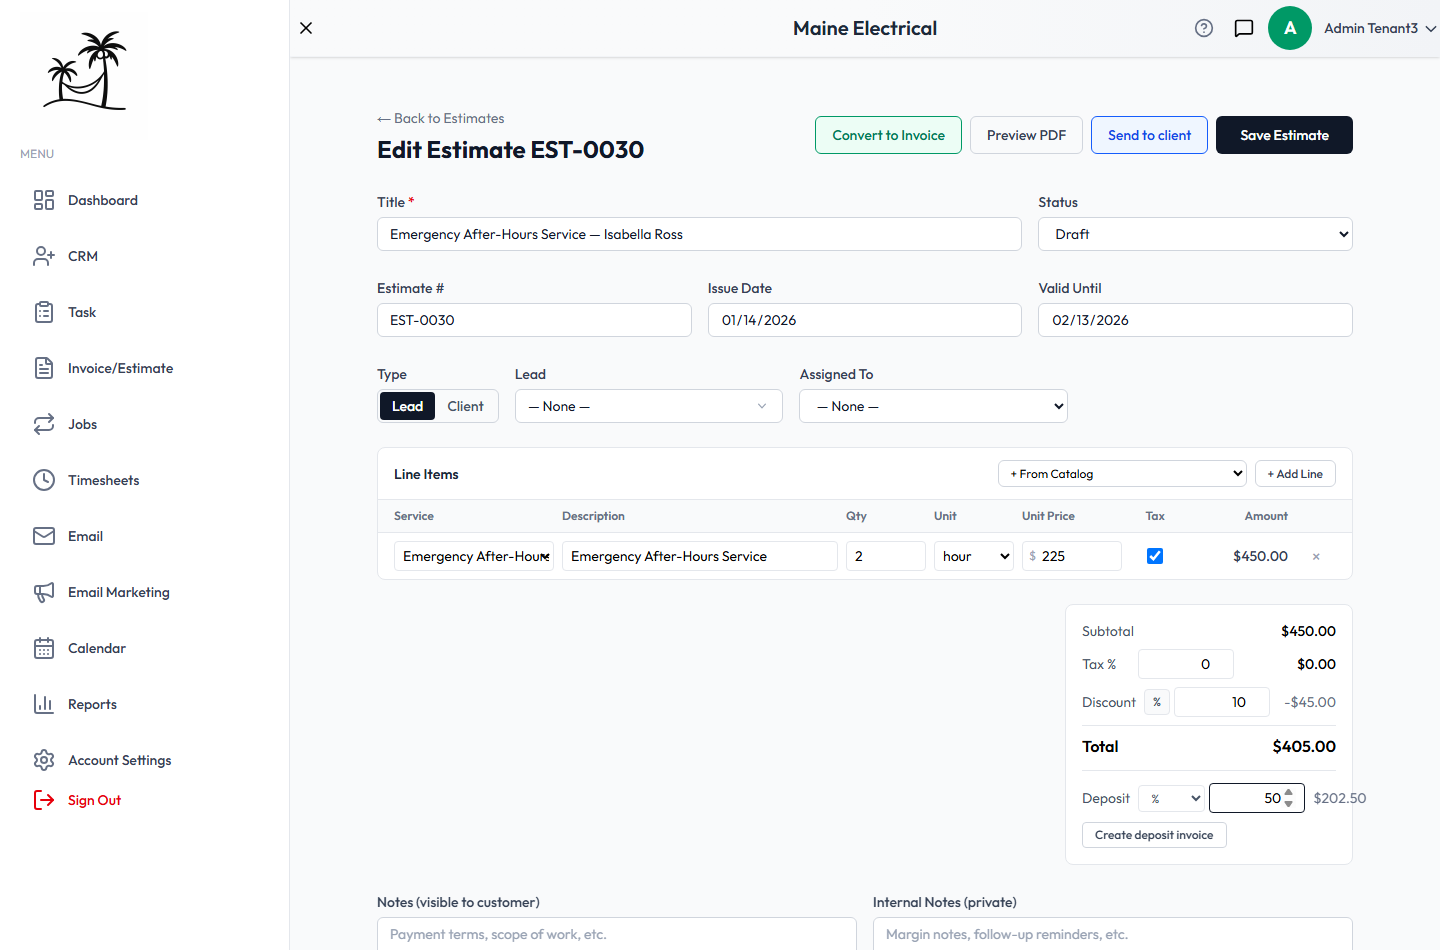Navigate to Reports in the menu
1440x950 pixels.
coord(92,704)
